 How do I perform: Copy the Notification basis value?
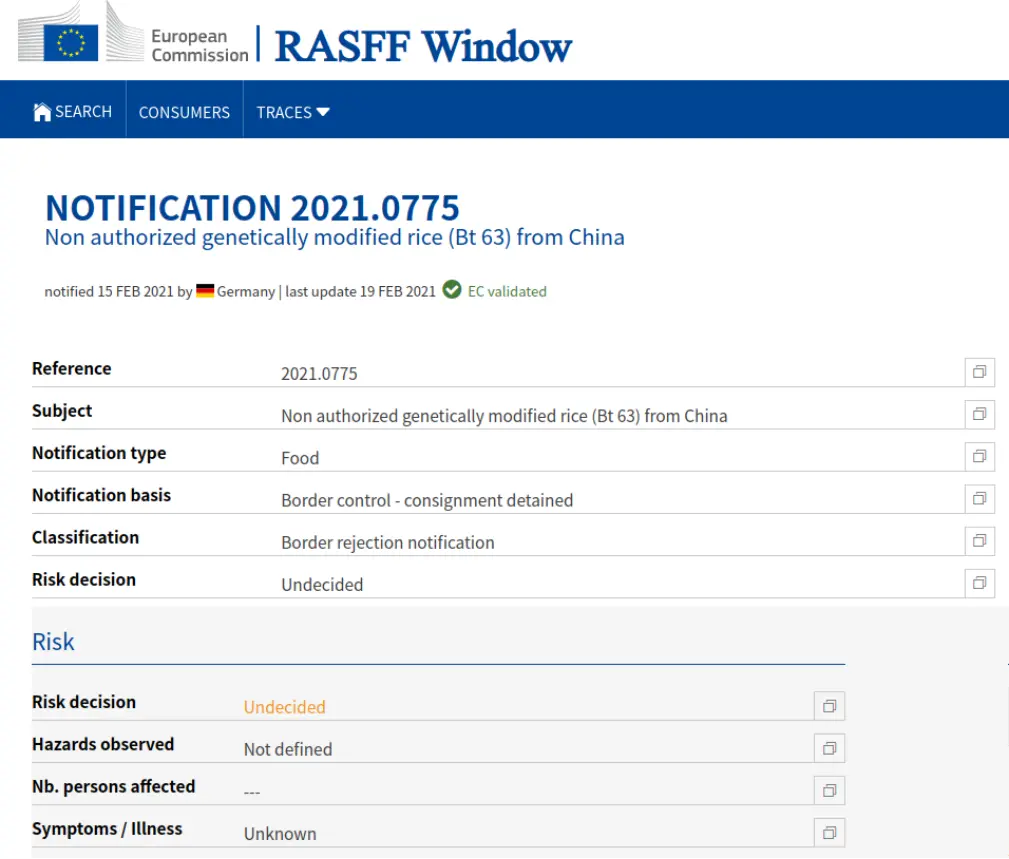point(979,498)
